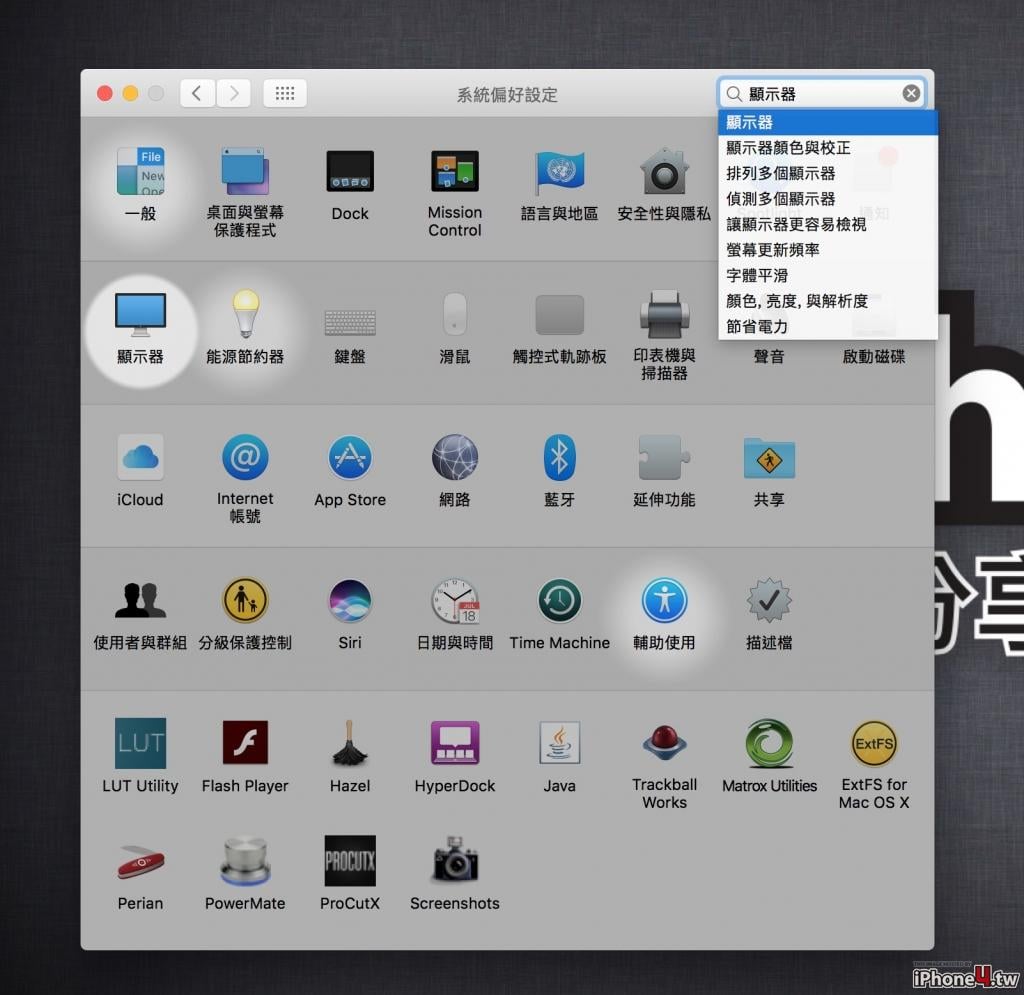Show all preferences via grid button

coord(285,93)
